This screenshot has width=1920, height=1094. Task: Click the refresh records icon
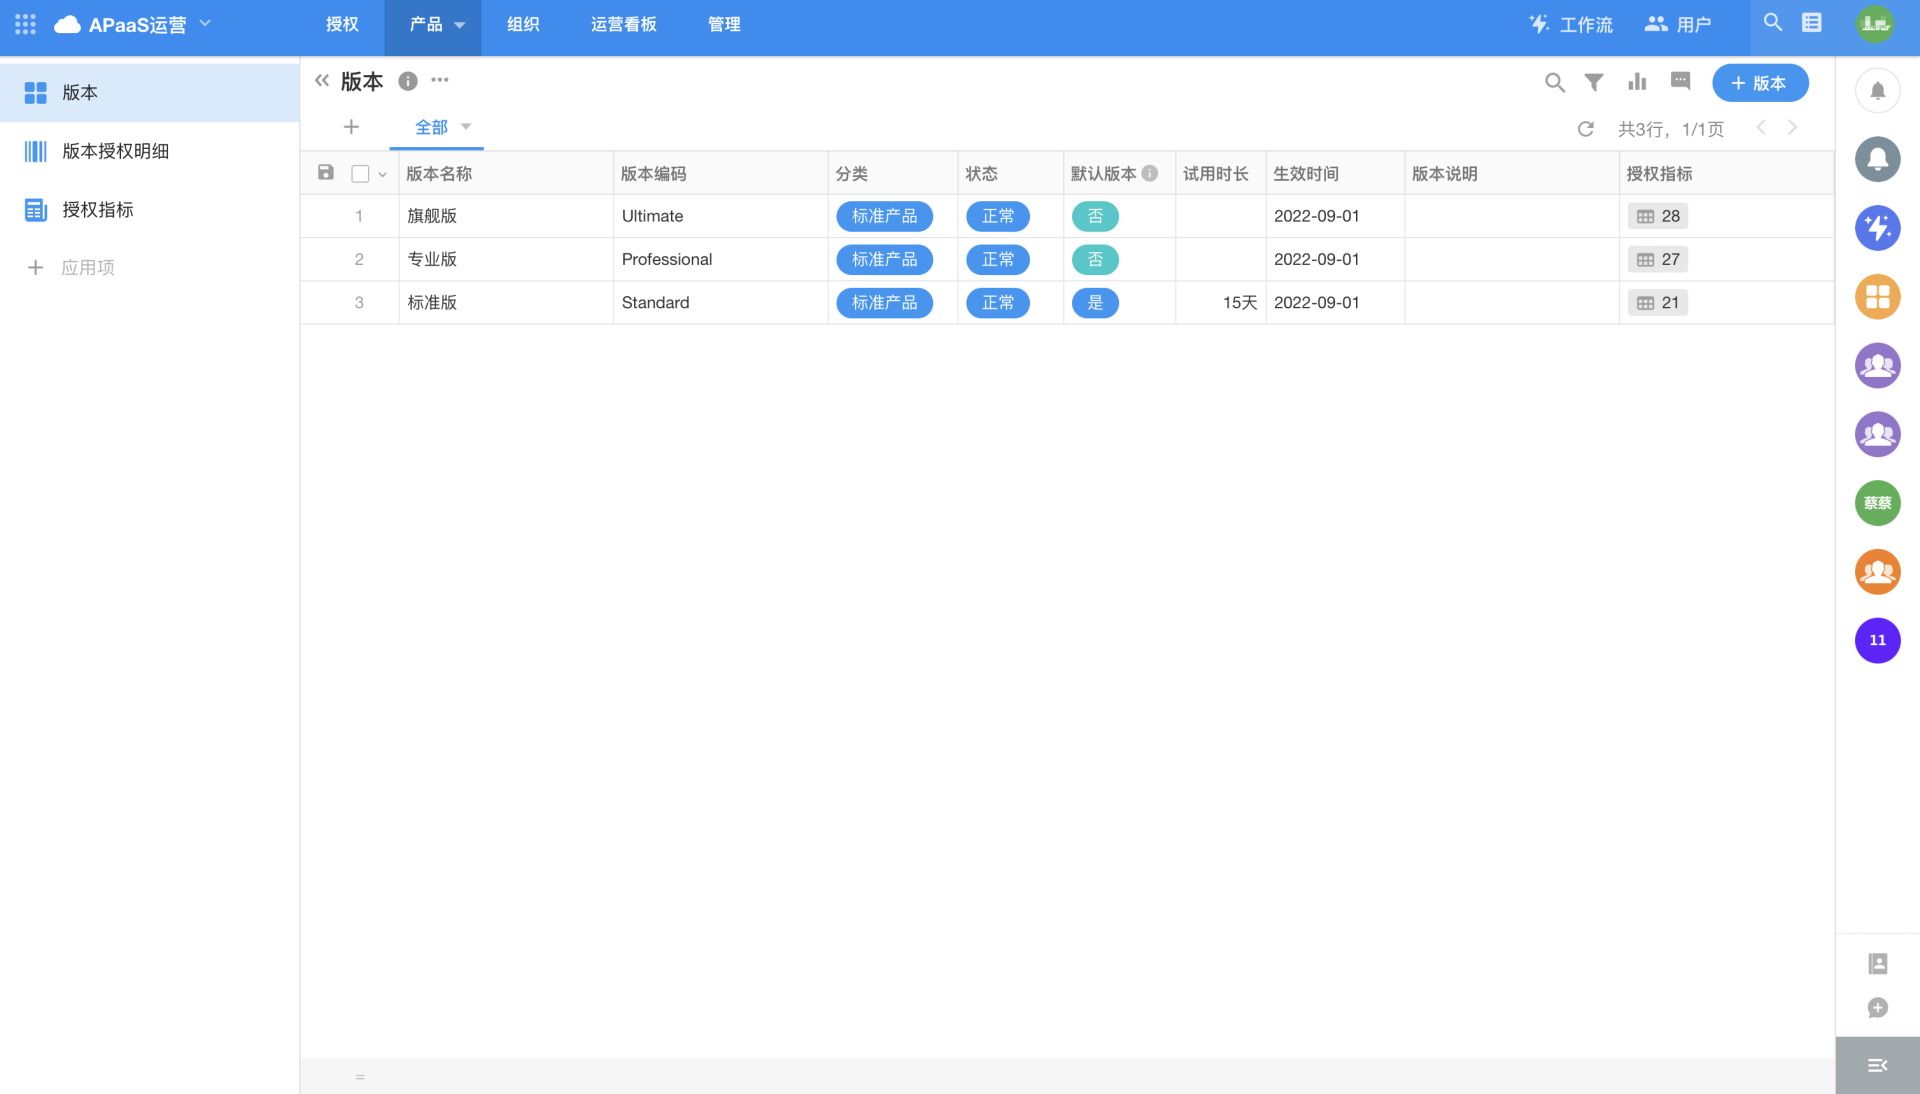click(x=1585, y=129)
